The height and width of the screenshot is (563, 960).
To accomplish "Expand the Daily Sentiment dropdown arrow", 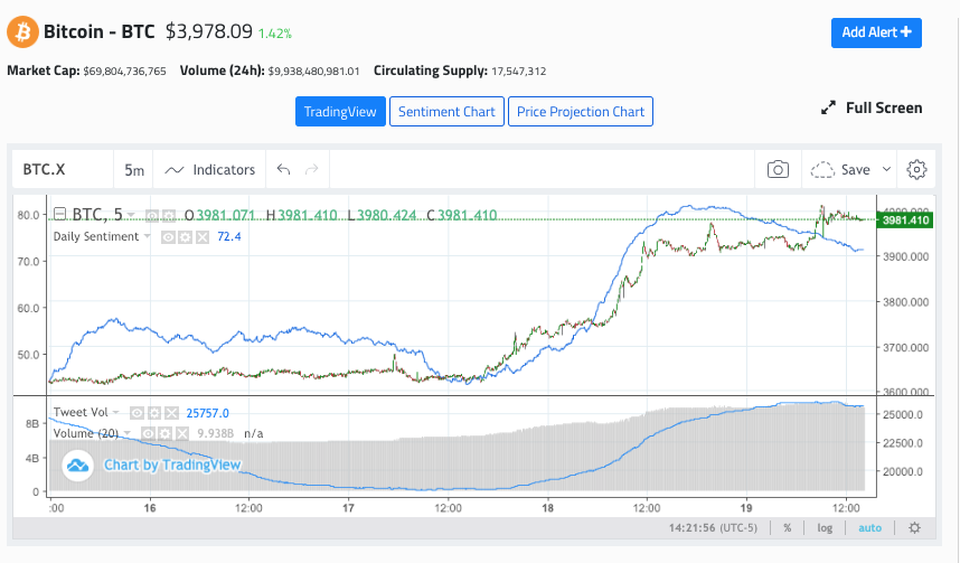I will pyautogui.click(x=147, y=236).
